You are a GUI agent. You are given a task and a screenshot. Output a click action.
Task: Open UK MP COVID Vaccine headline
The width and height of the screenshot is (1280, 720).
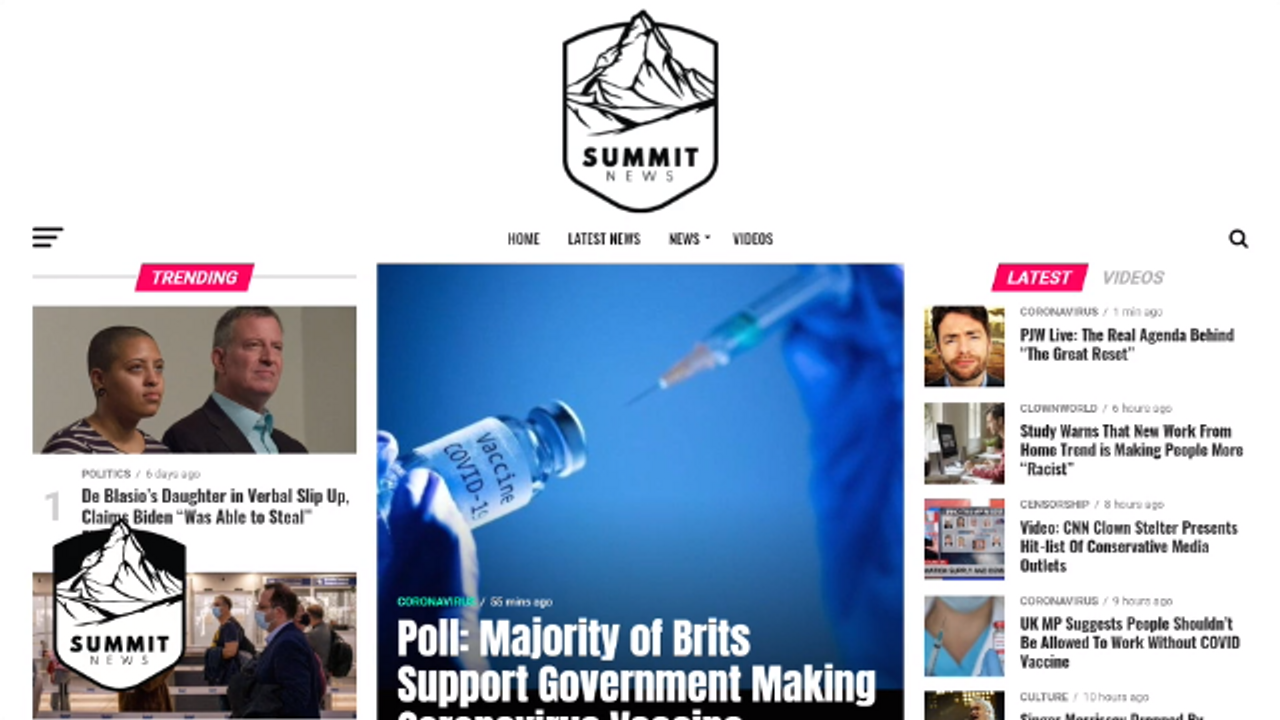coord(1130,642)
